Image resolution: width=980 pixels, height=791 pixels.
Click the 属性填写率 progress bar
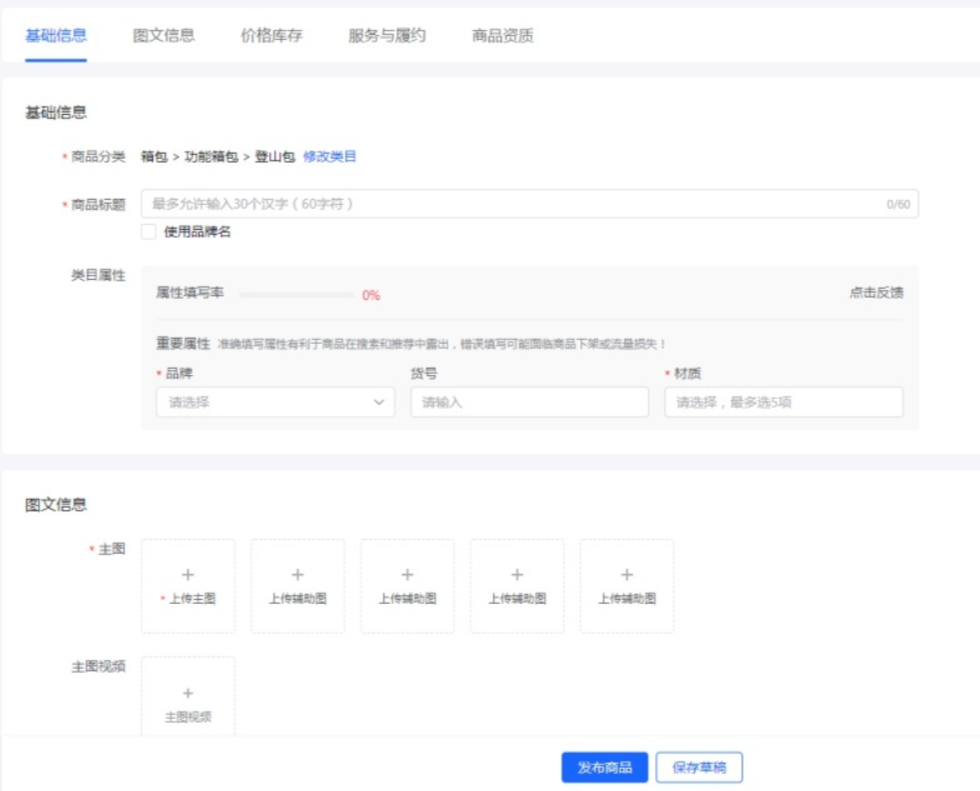tap(296, 295)
